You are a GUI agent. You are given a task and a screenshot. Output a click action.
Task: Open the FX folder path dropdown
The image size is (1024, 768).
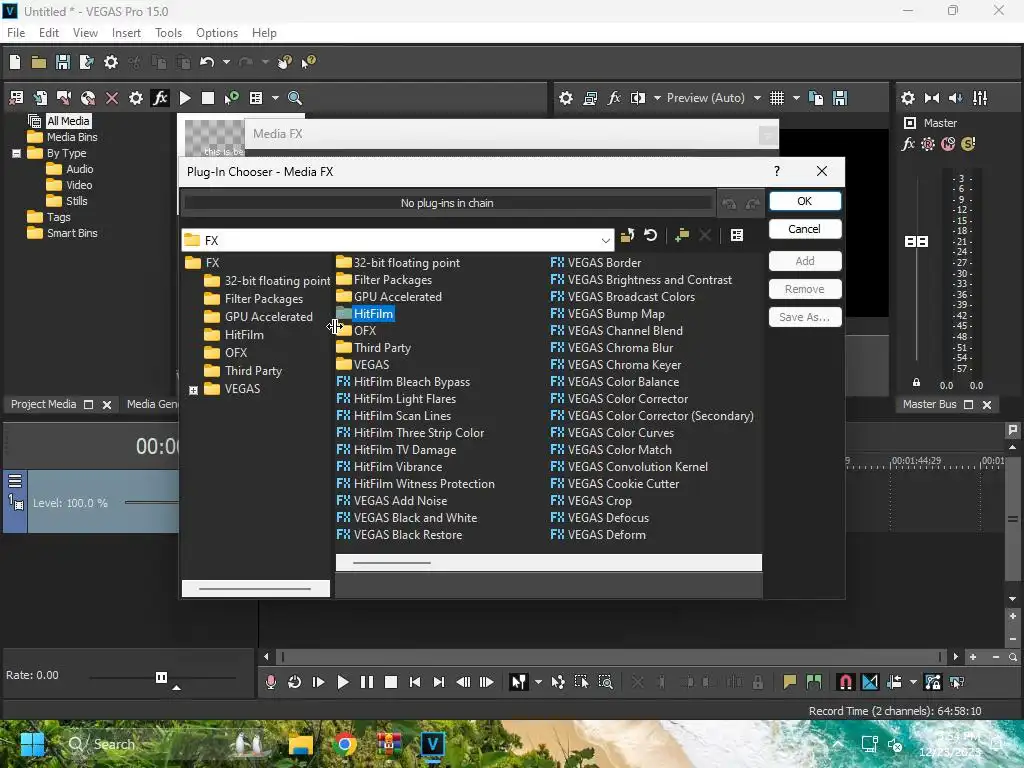click(x=605, y=240)
